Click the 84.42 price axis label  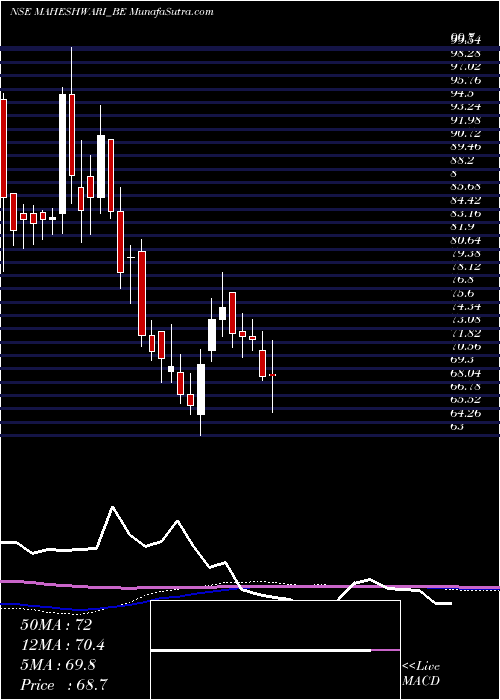pyautogui.click(x=466, y=200)
